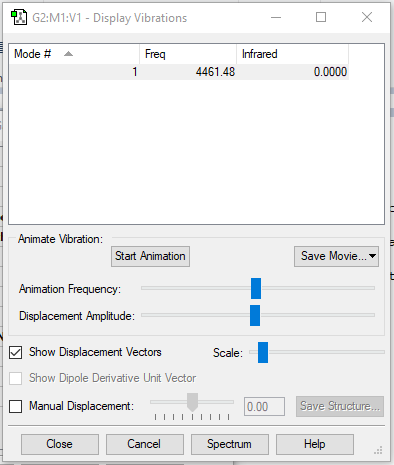Open the Spectrum view
Screen dimensions: 394x465
point(230,444)
